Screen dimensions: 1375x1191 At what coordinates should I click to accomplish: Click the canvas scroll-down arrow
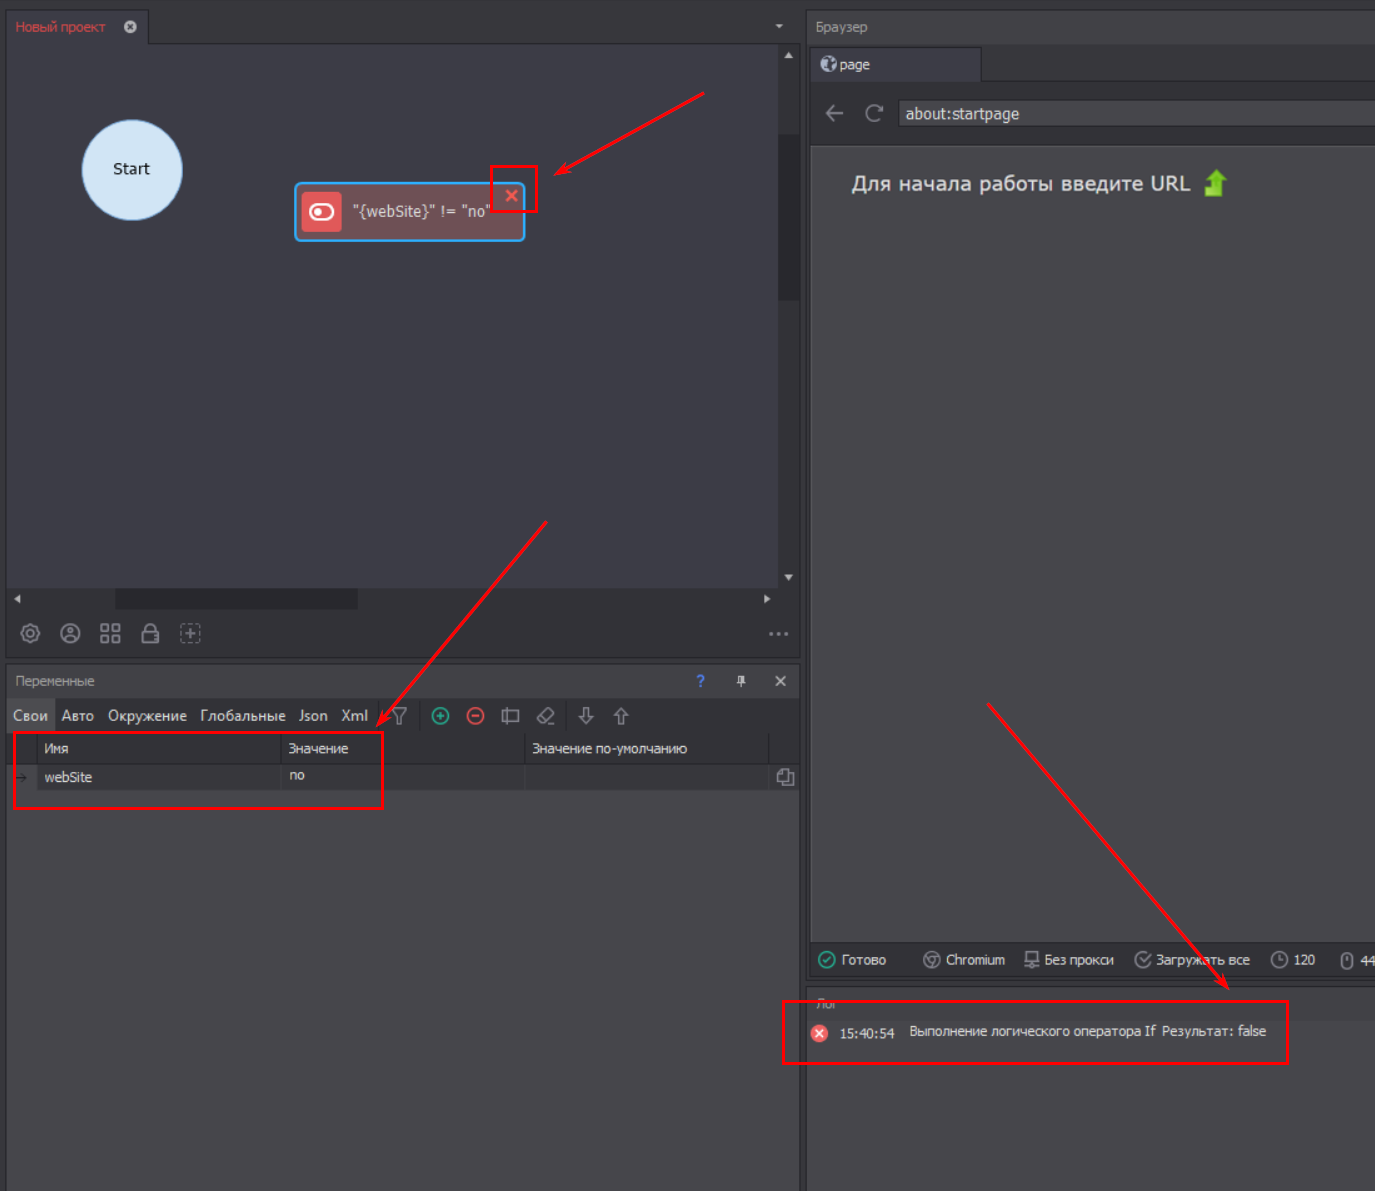click(x=789, y=577)
